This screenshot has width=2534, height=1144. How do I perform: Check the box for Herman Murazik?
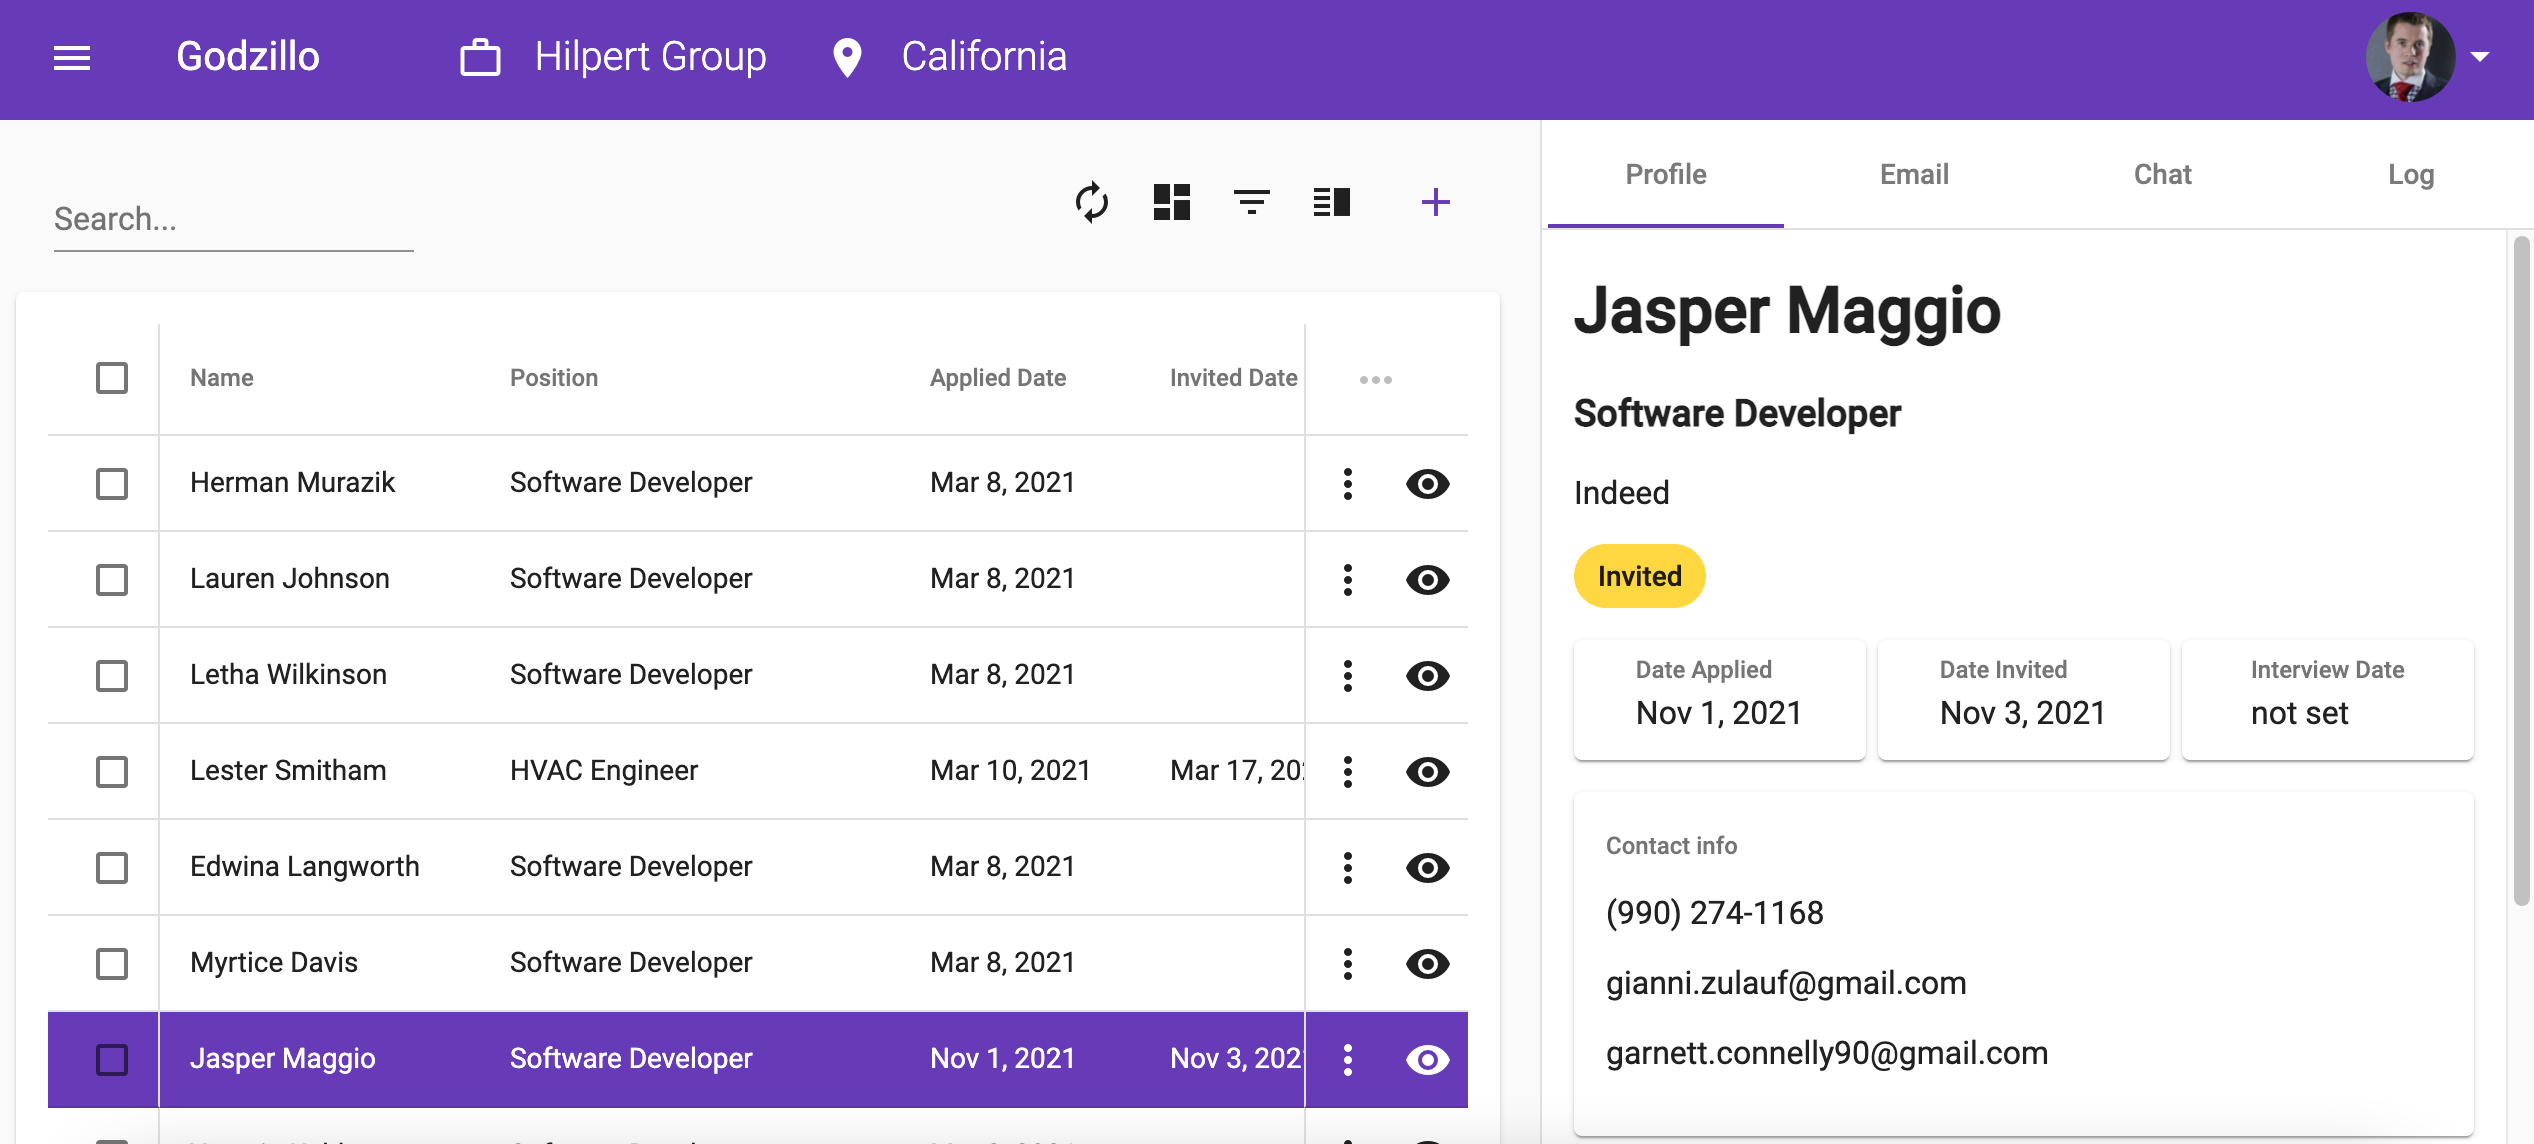pyautogui.click(x=112, y=483)
